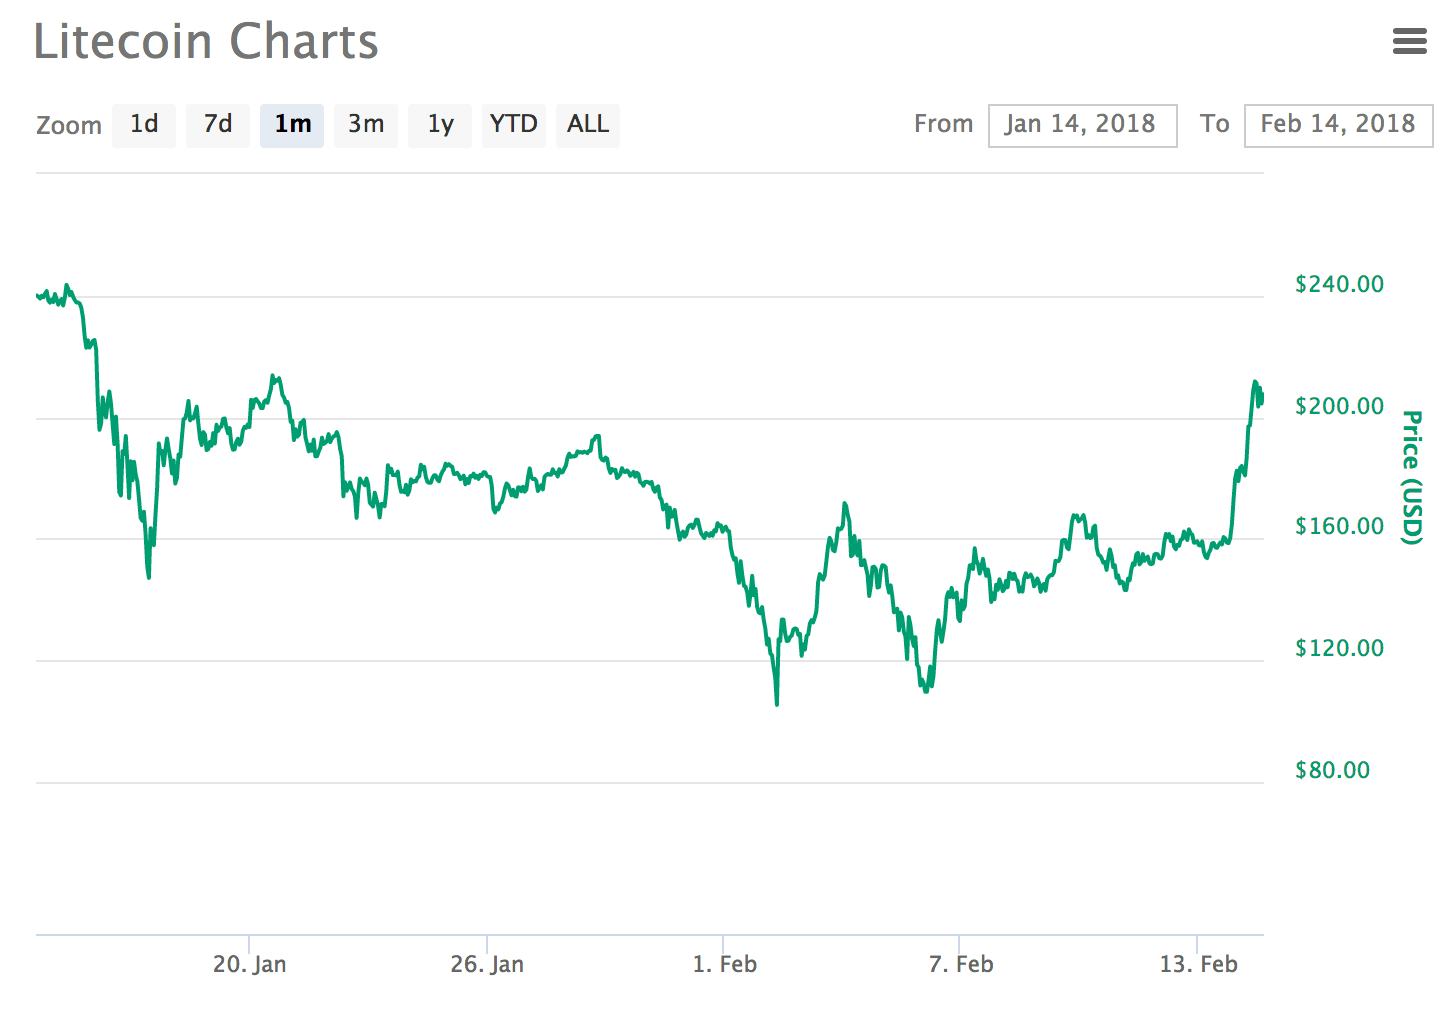Switch to the 3m zoom range

click(x=366, y=124)
